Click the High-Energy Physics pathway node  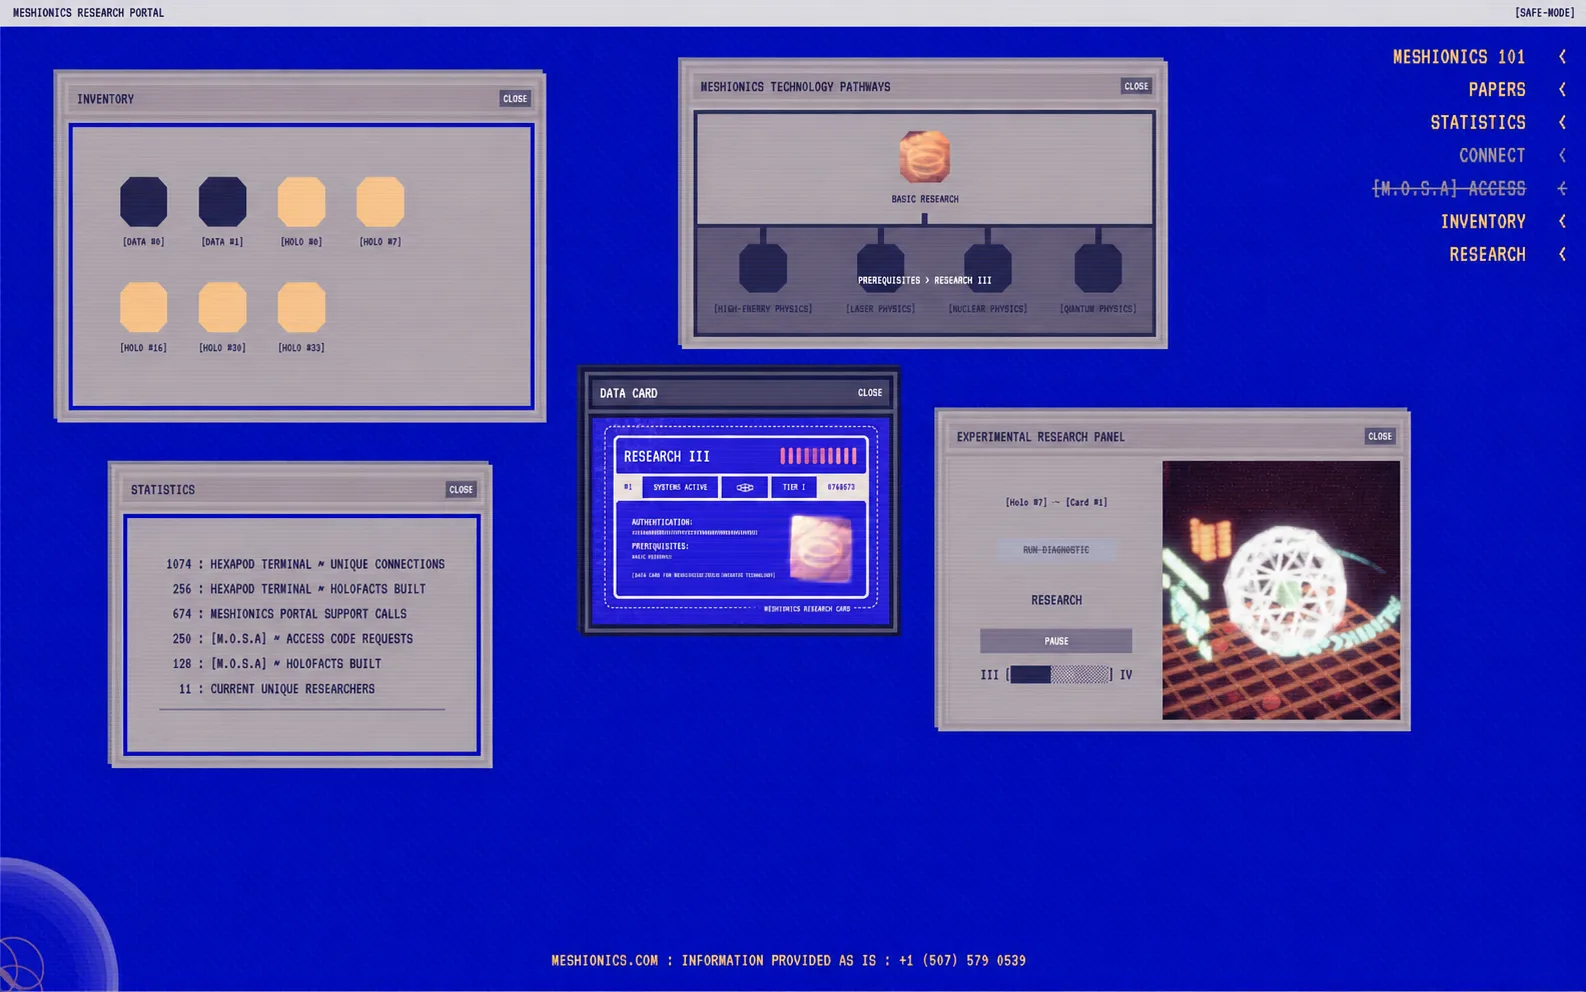pos(763,268)
